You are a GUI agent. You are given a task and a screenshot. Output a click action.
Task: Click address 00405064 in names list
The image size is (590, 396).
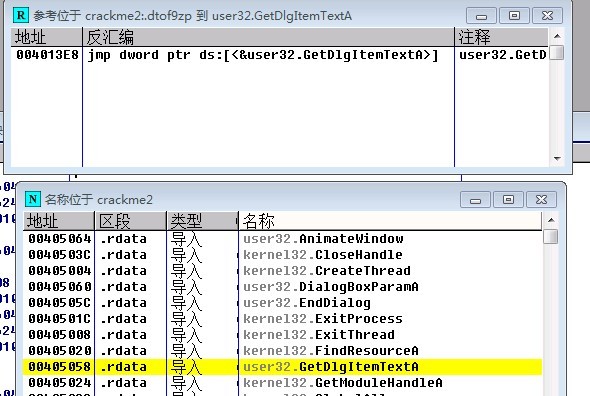tap(59, 239)
